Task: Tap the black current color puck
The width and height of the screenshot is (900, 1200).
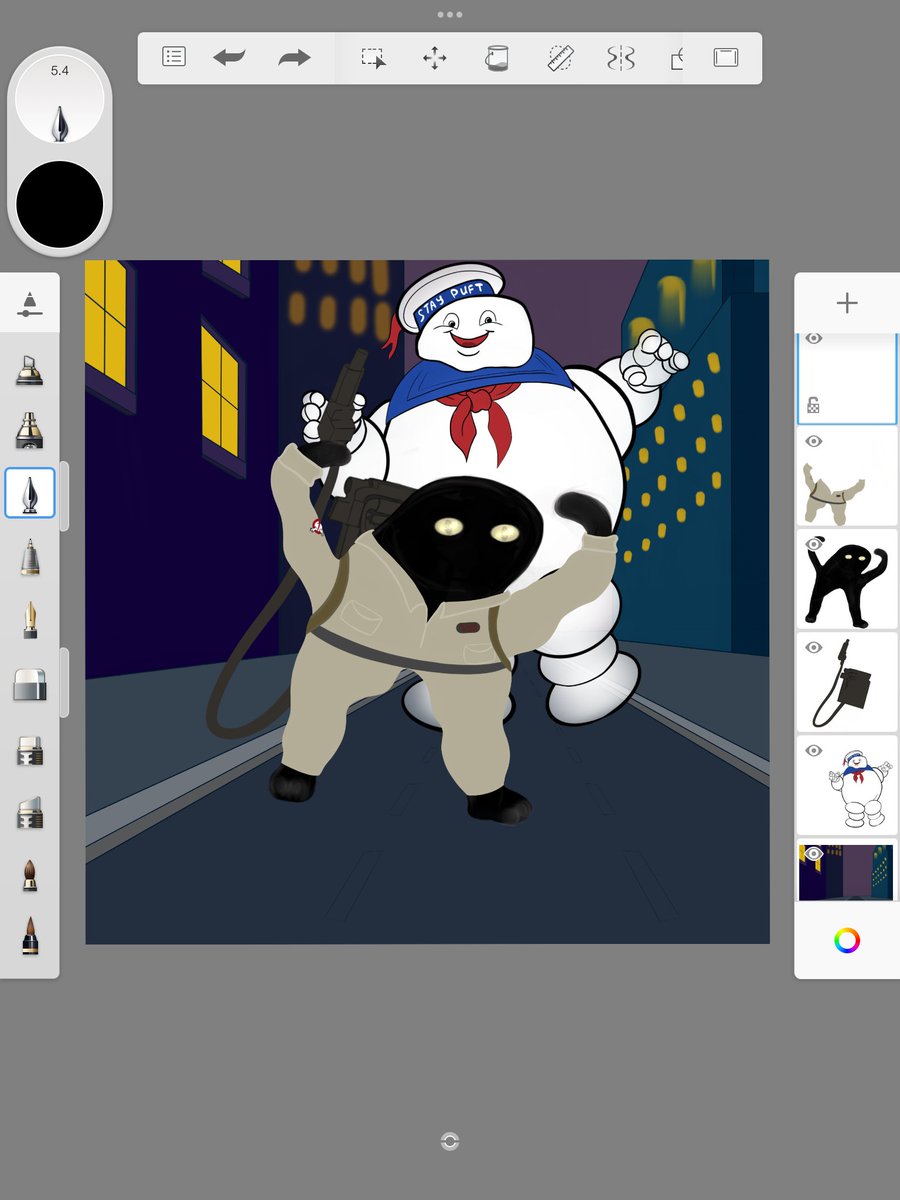Action: 60,204
